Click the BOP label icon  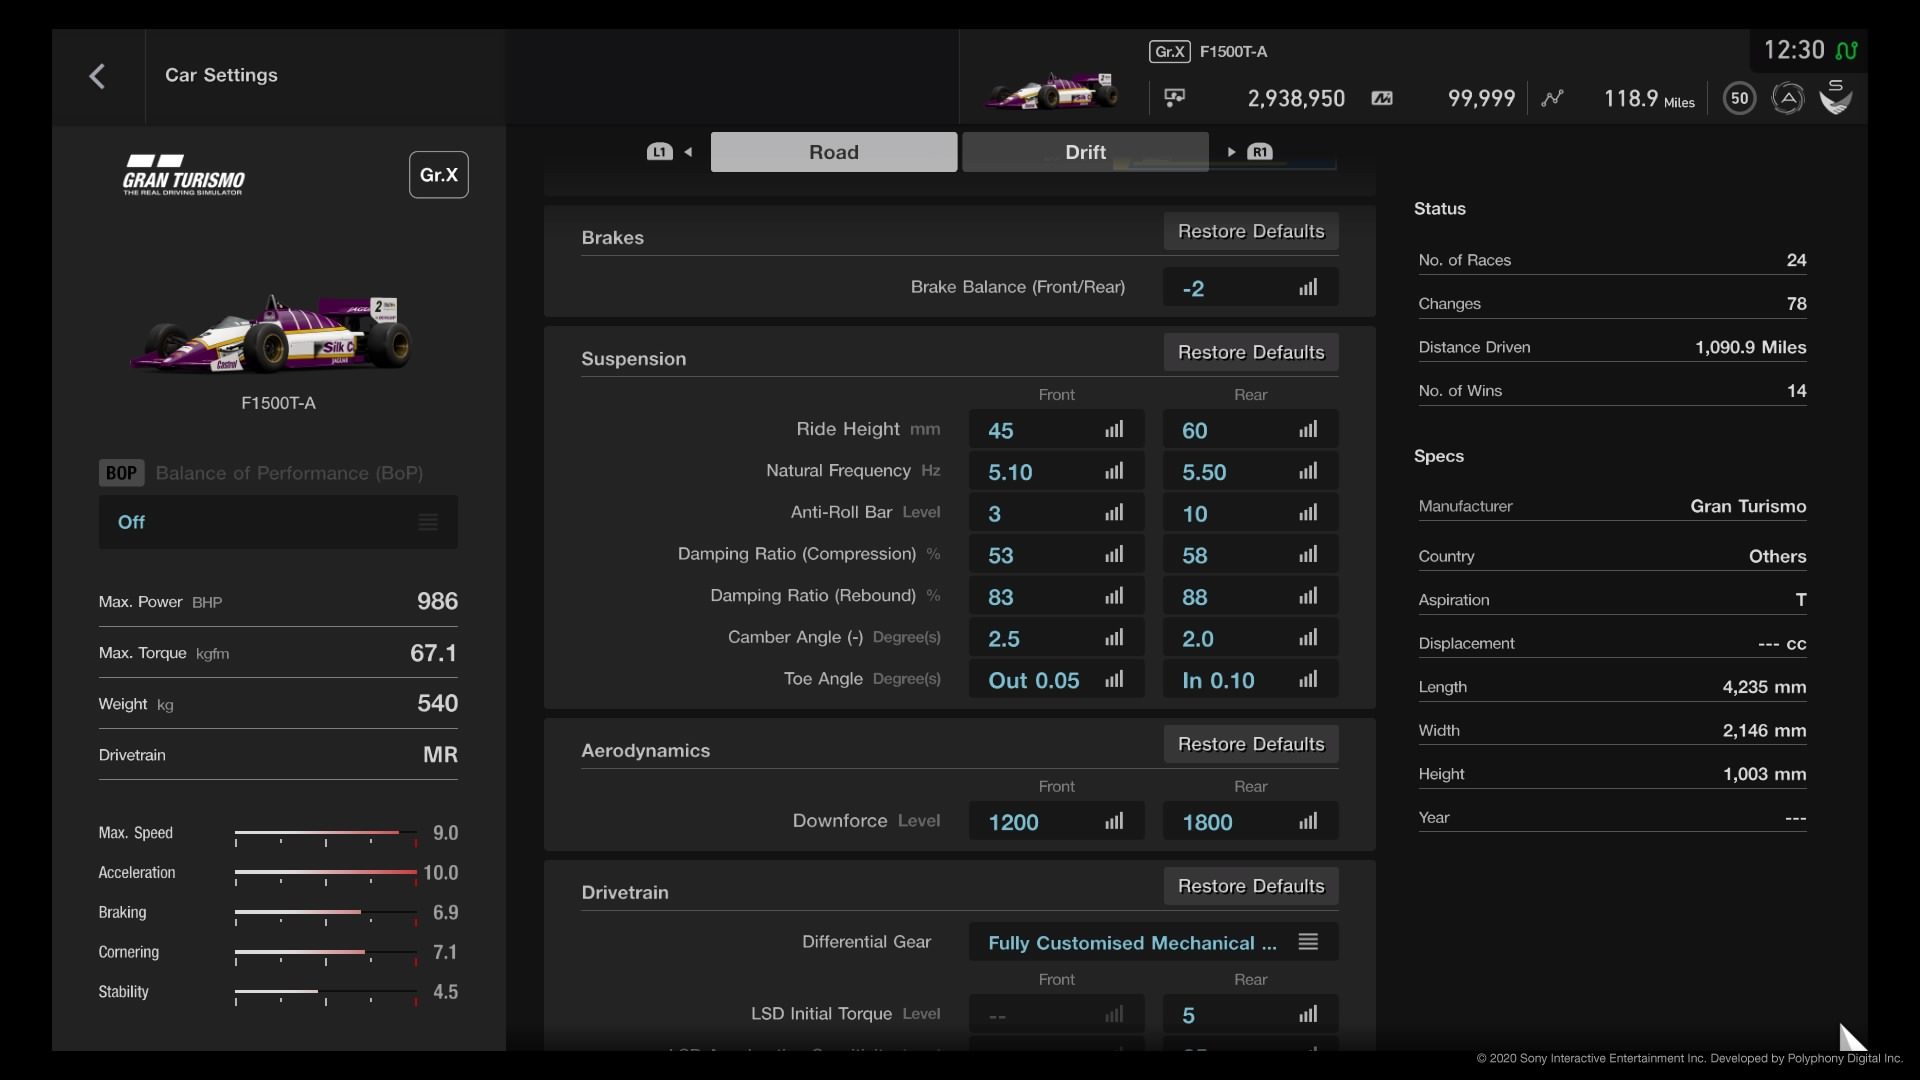pos(121,473)
